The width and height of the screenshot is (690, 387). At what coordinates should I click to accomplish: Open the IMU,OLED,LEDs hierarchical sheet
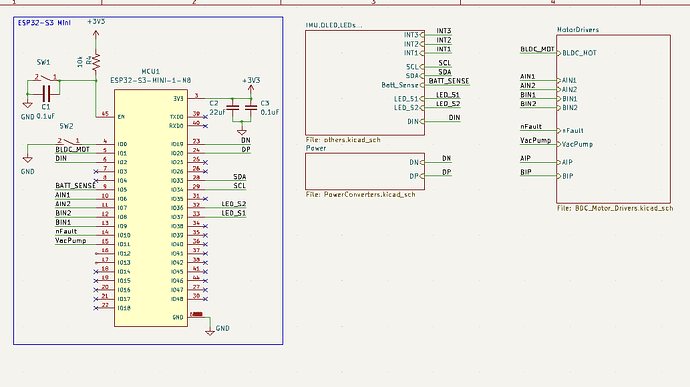(x=365, y=83)
